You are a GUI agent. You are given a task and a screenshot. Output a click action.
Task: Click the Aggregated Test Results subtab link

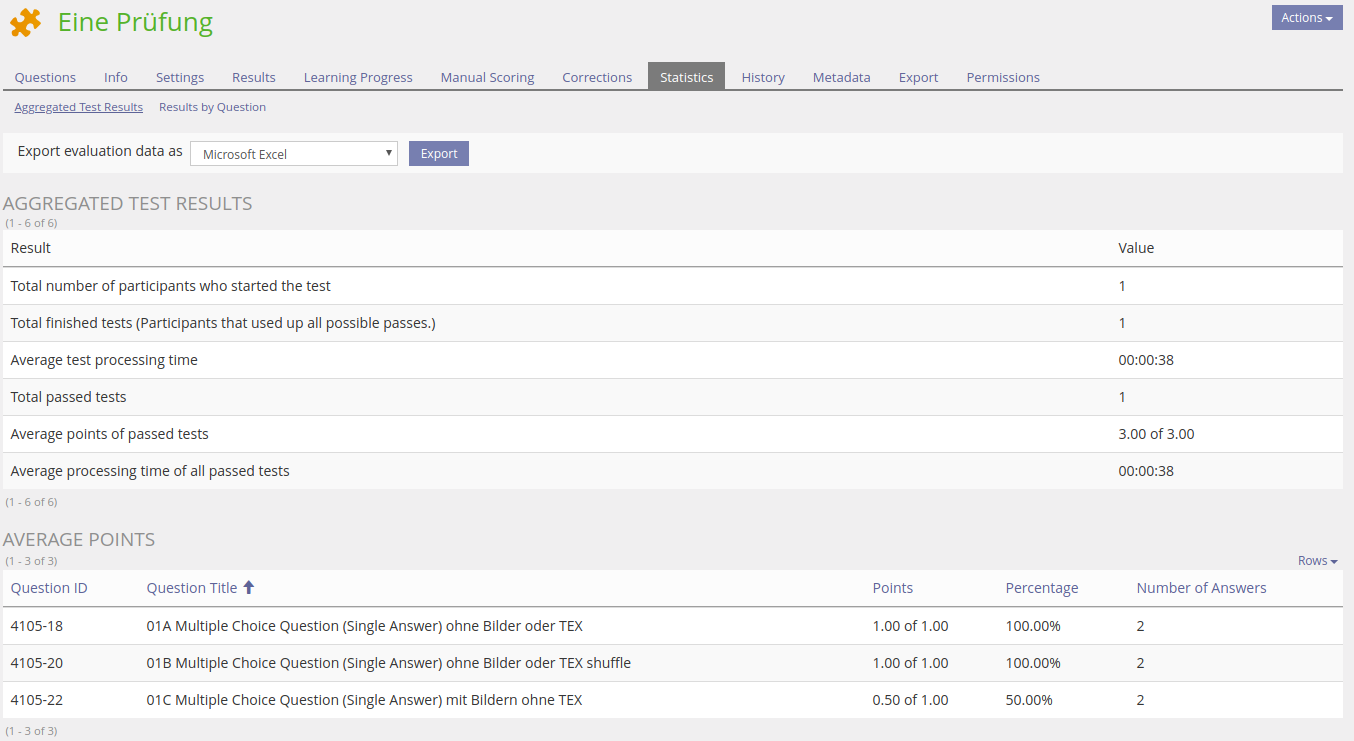(x=78, y=107)
